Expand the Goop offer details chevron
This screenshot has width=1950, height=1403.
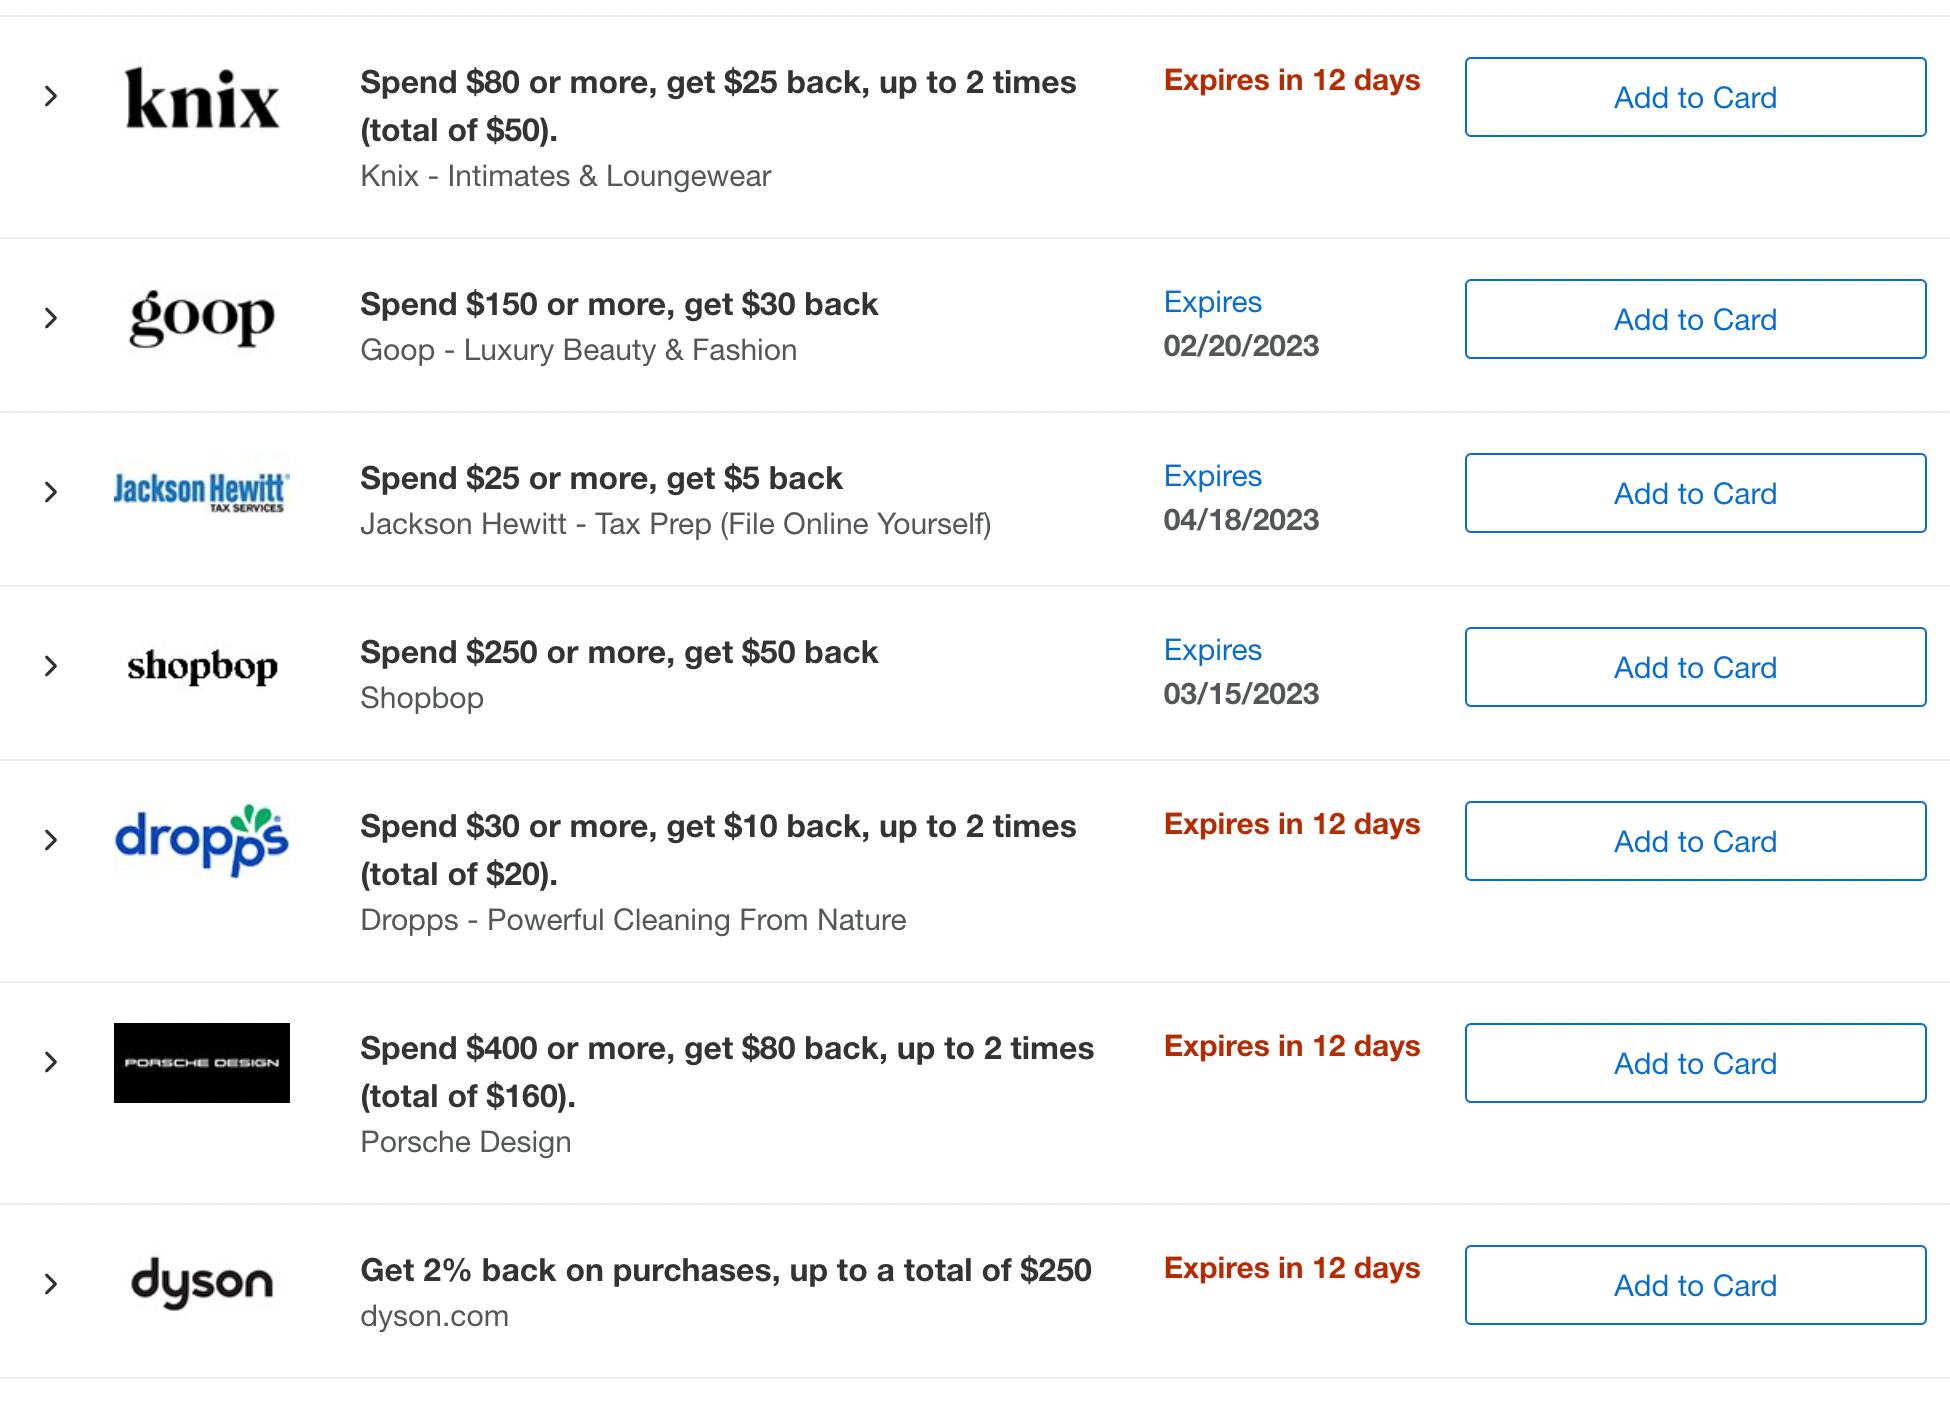[51, 318]
